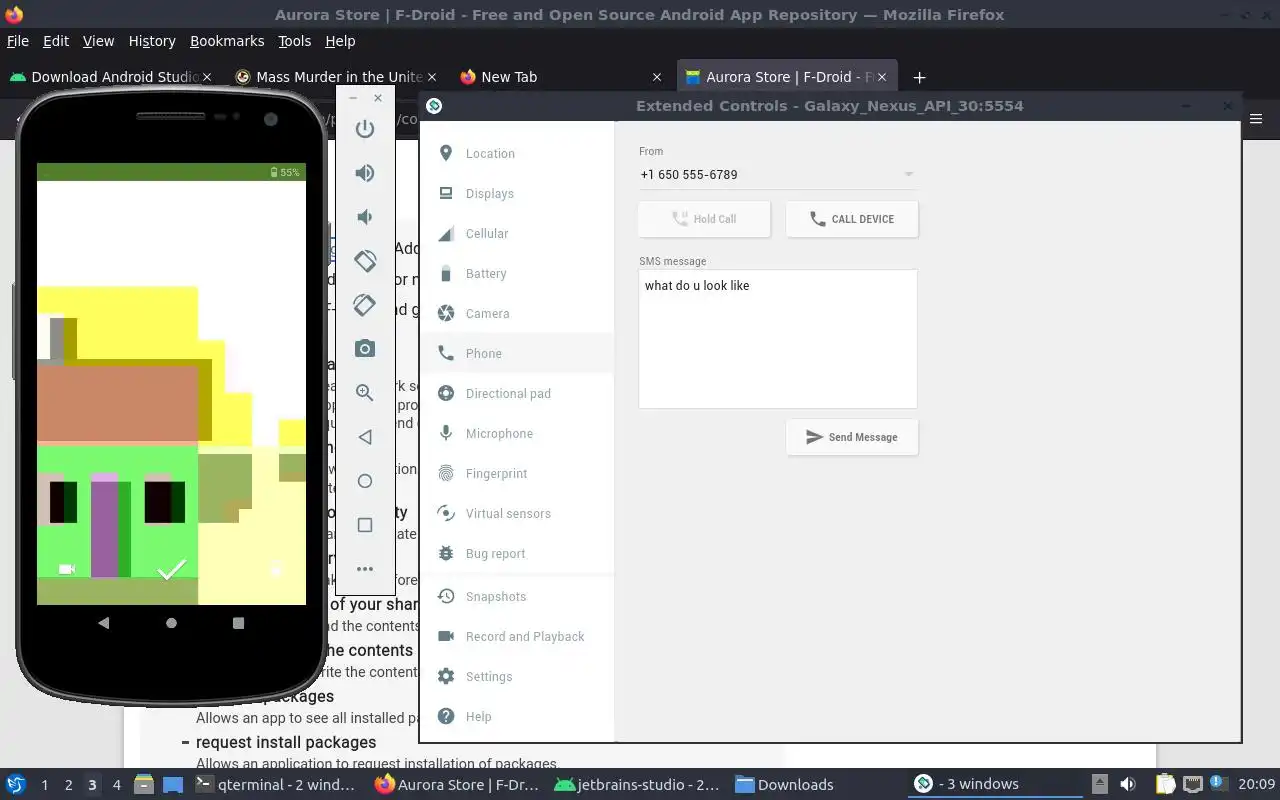Open the Firefox History menu
The image size is (1280, 800).
point(152,41)
